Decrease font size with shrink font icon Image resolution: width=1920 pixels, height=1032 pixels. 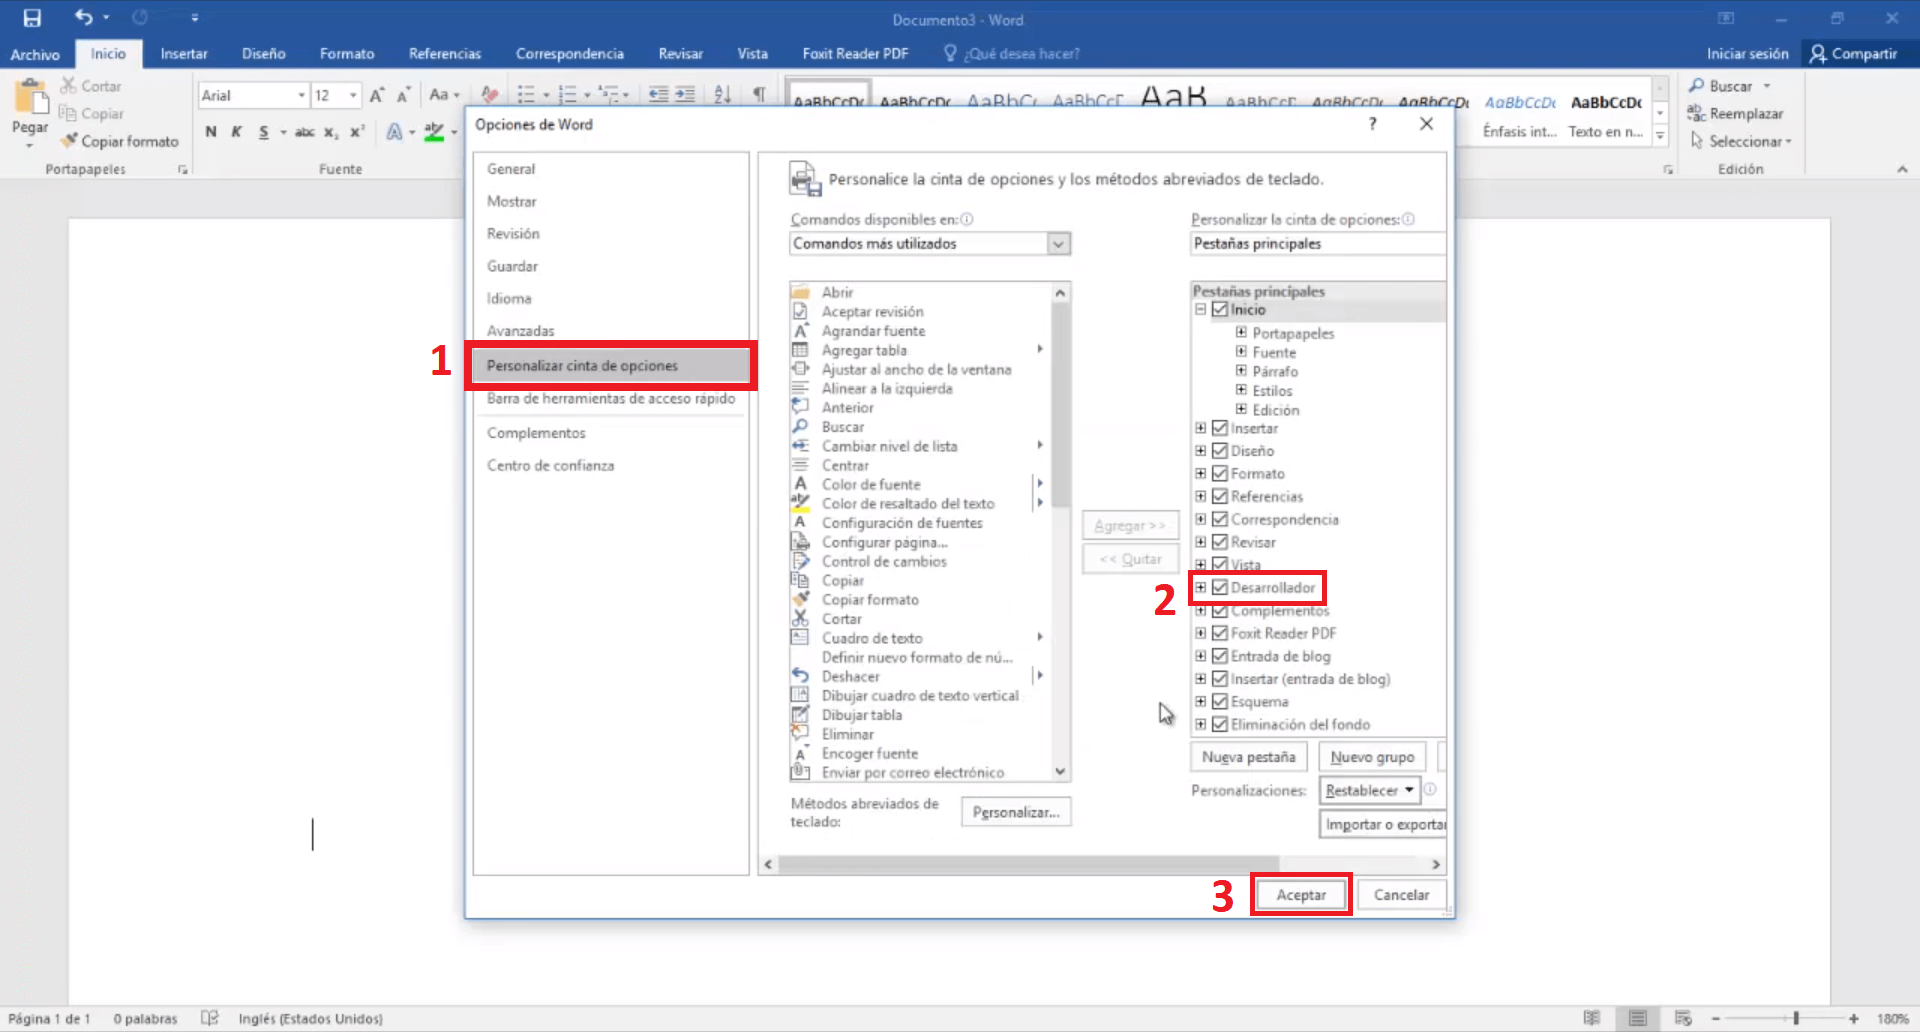pyautogui.click(x=403, y=95)
